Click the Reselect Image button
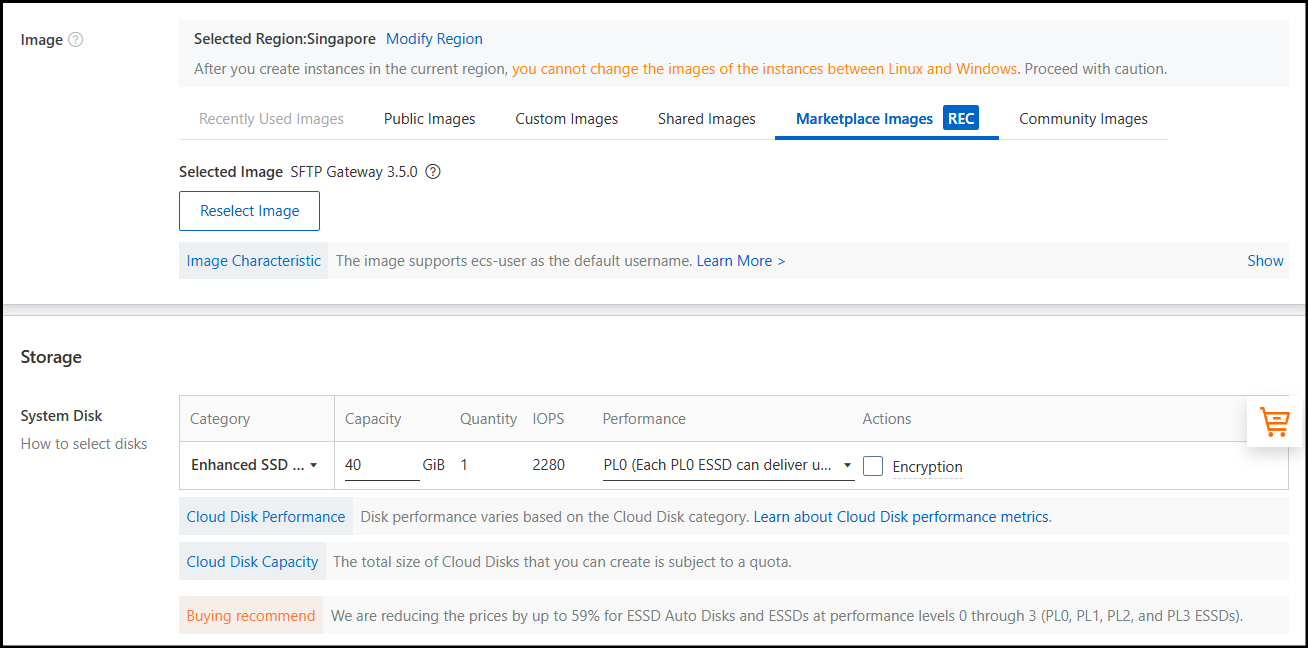The image size is (1308, 648). click(249, 211)
